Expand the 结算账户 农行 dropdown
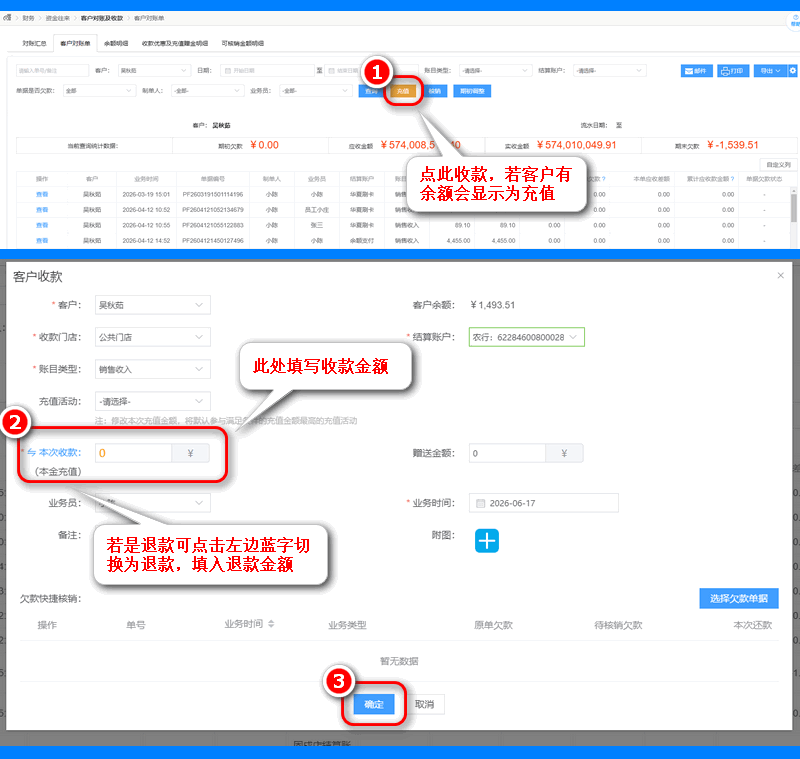This screenshot has width=800, height=759. click(527, 337)
